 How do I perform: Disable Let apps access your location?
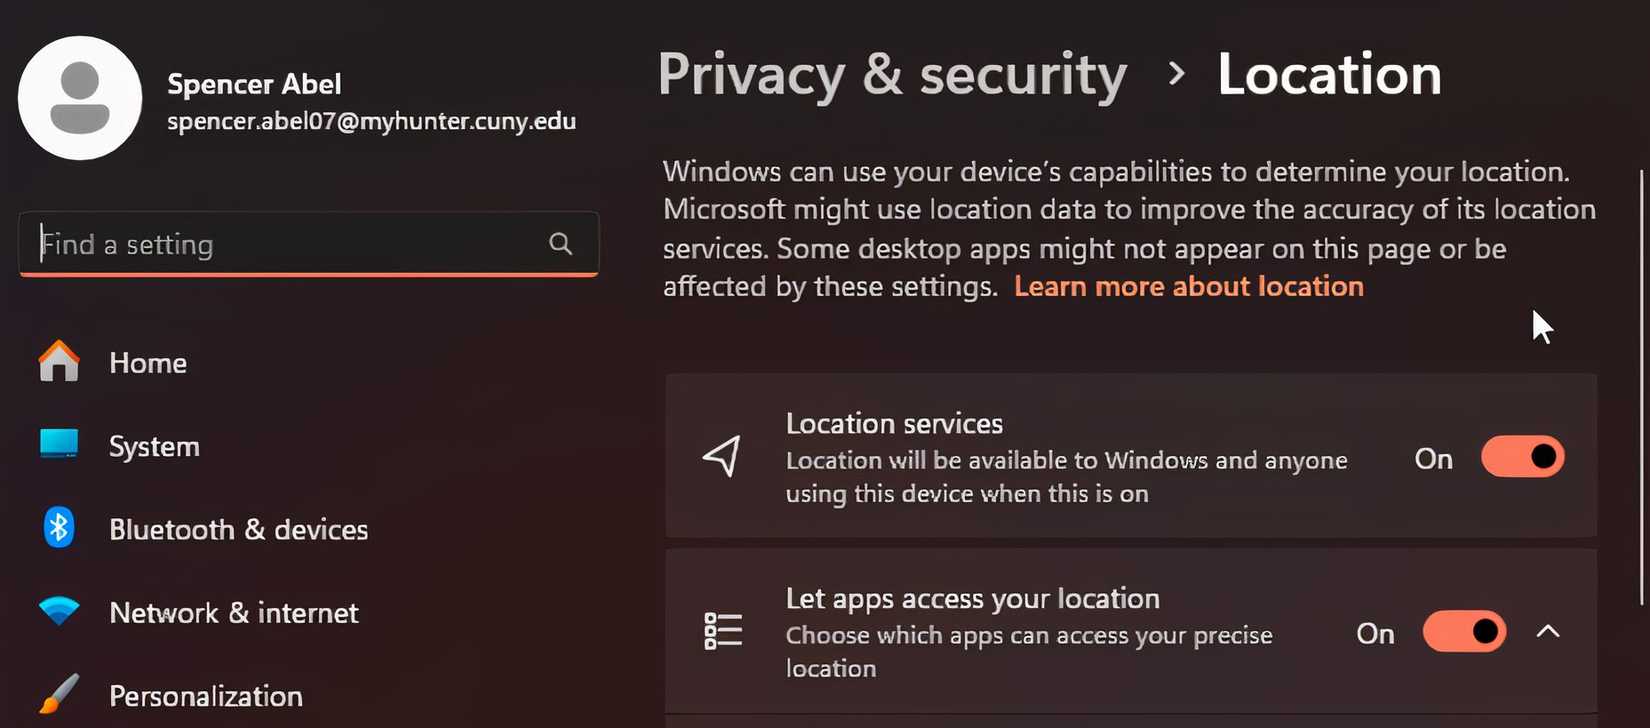1464,631
